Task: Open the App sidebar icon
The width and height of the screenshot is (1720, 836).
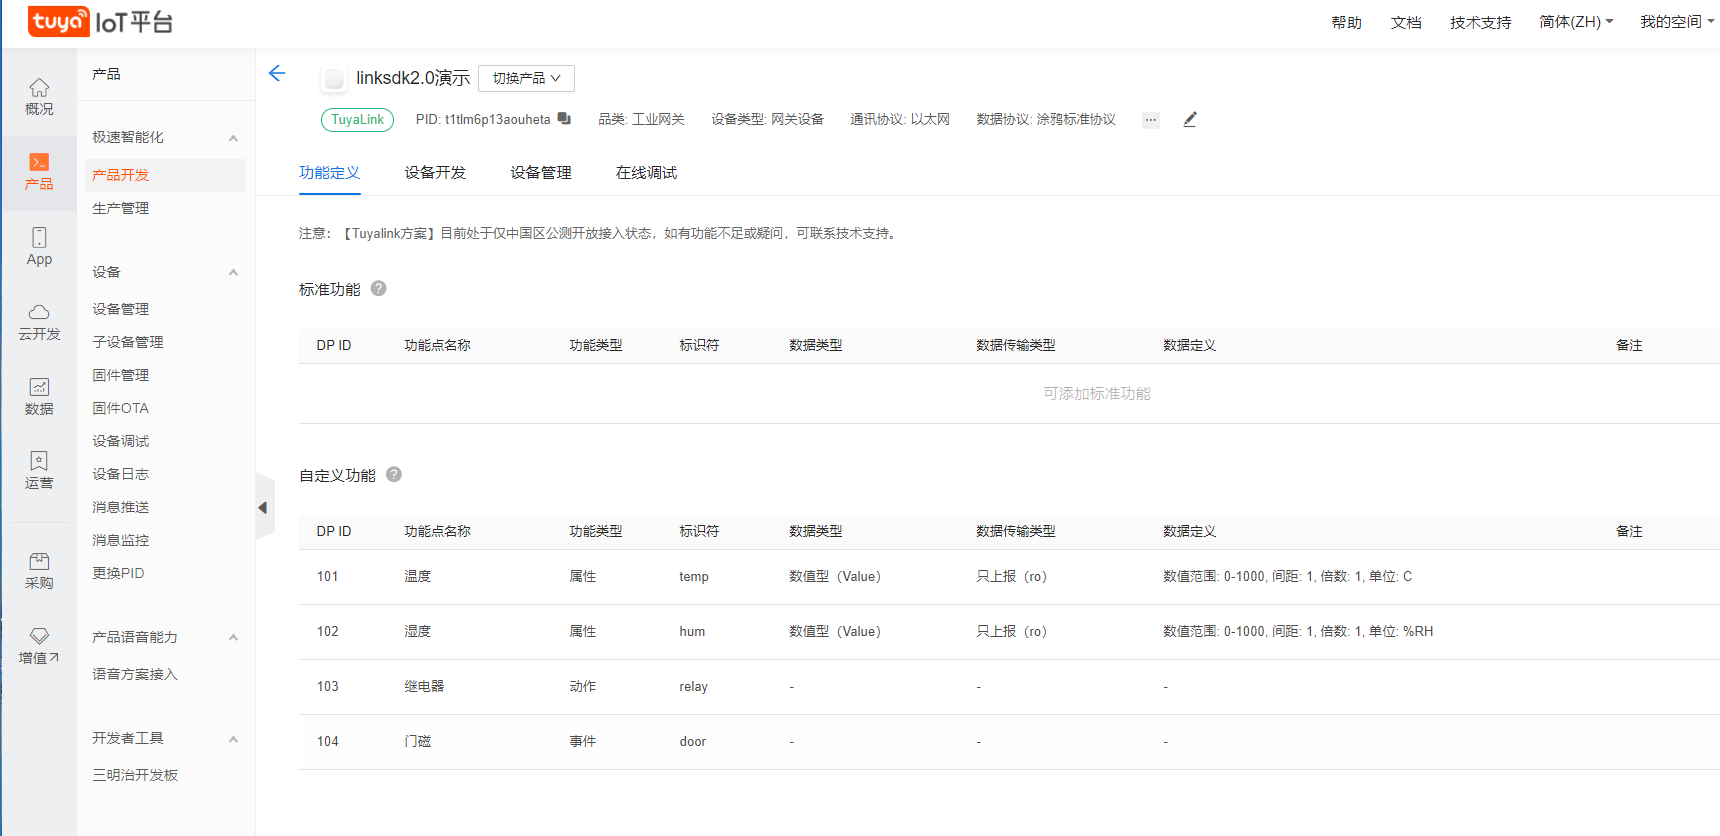Action: coord(39,247)
